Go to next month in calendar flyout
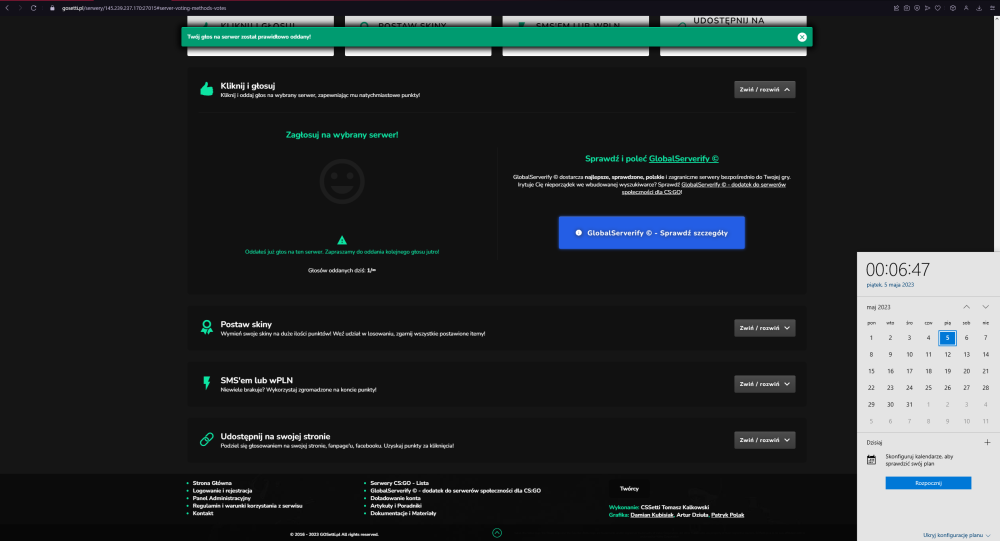Screen dimensions: 1000x541 (x=985, y=307)
